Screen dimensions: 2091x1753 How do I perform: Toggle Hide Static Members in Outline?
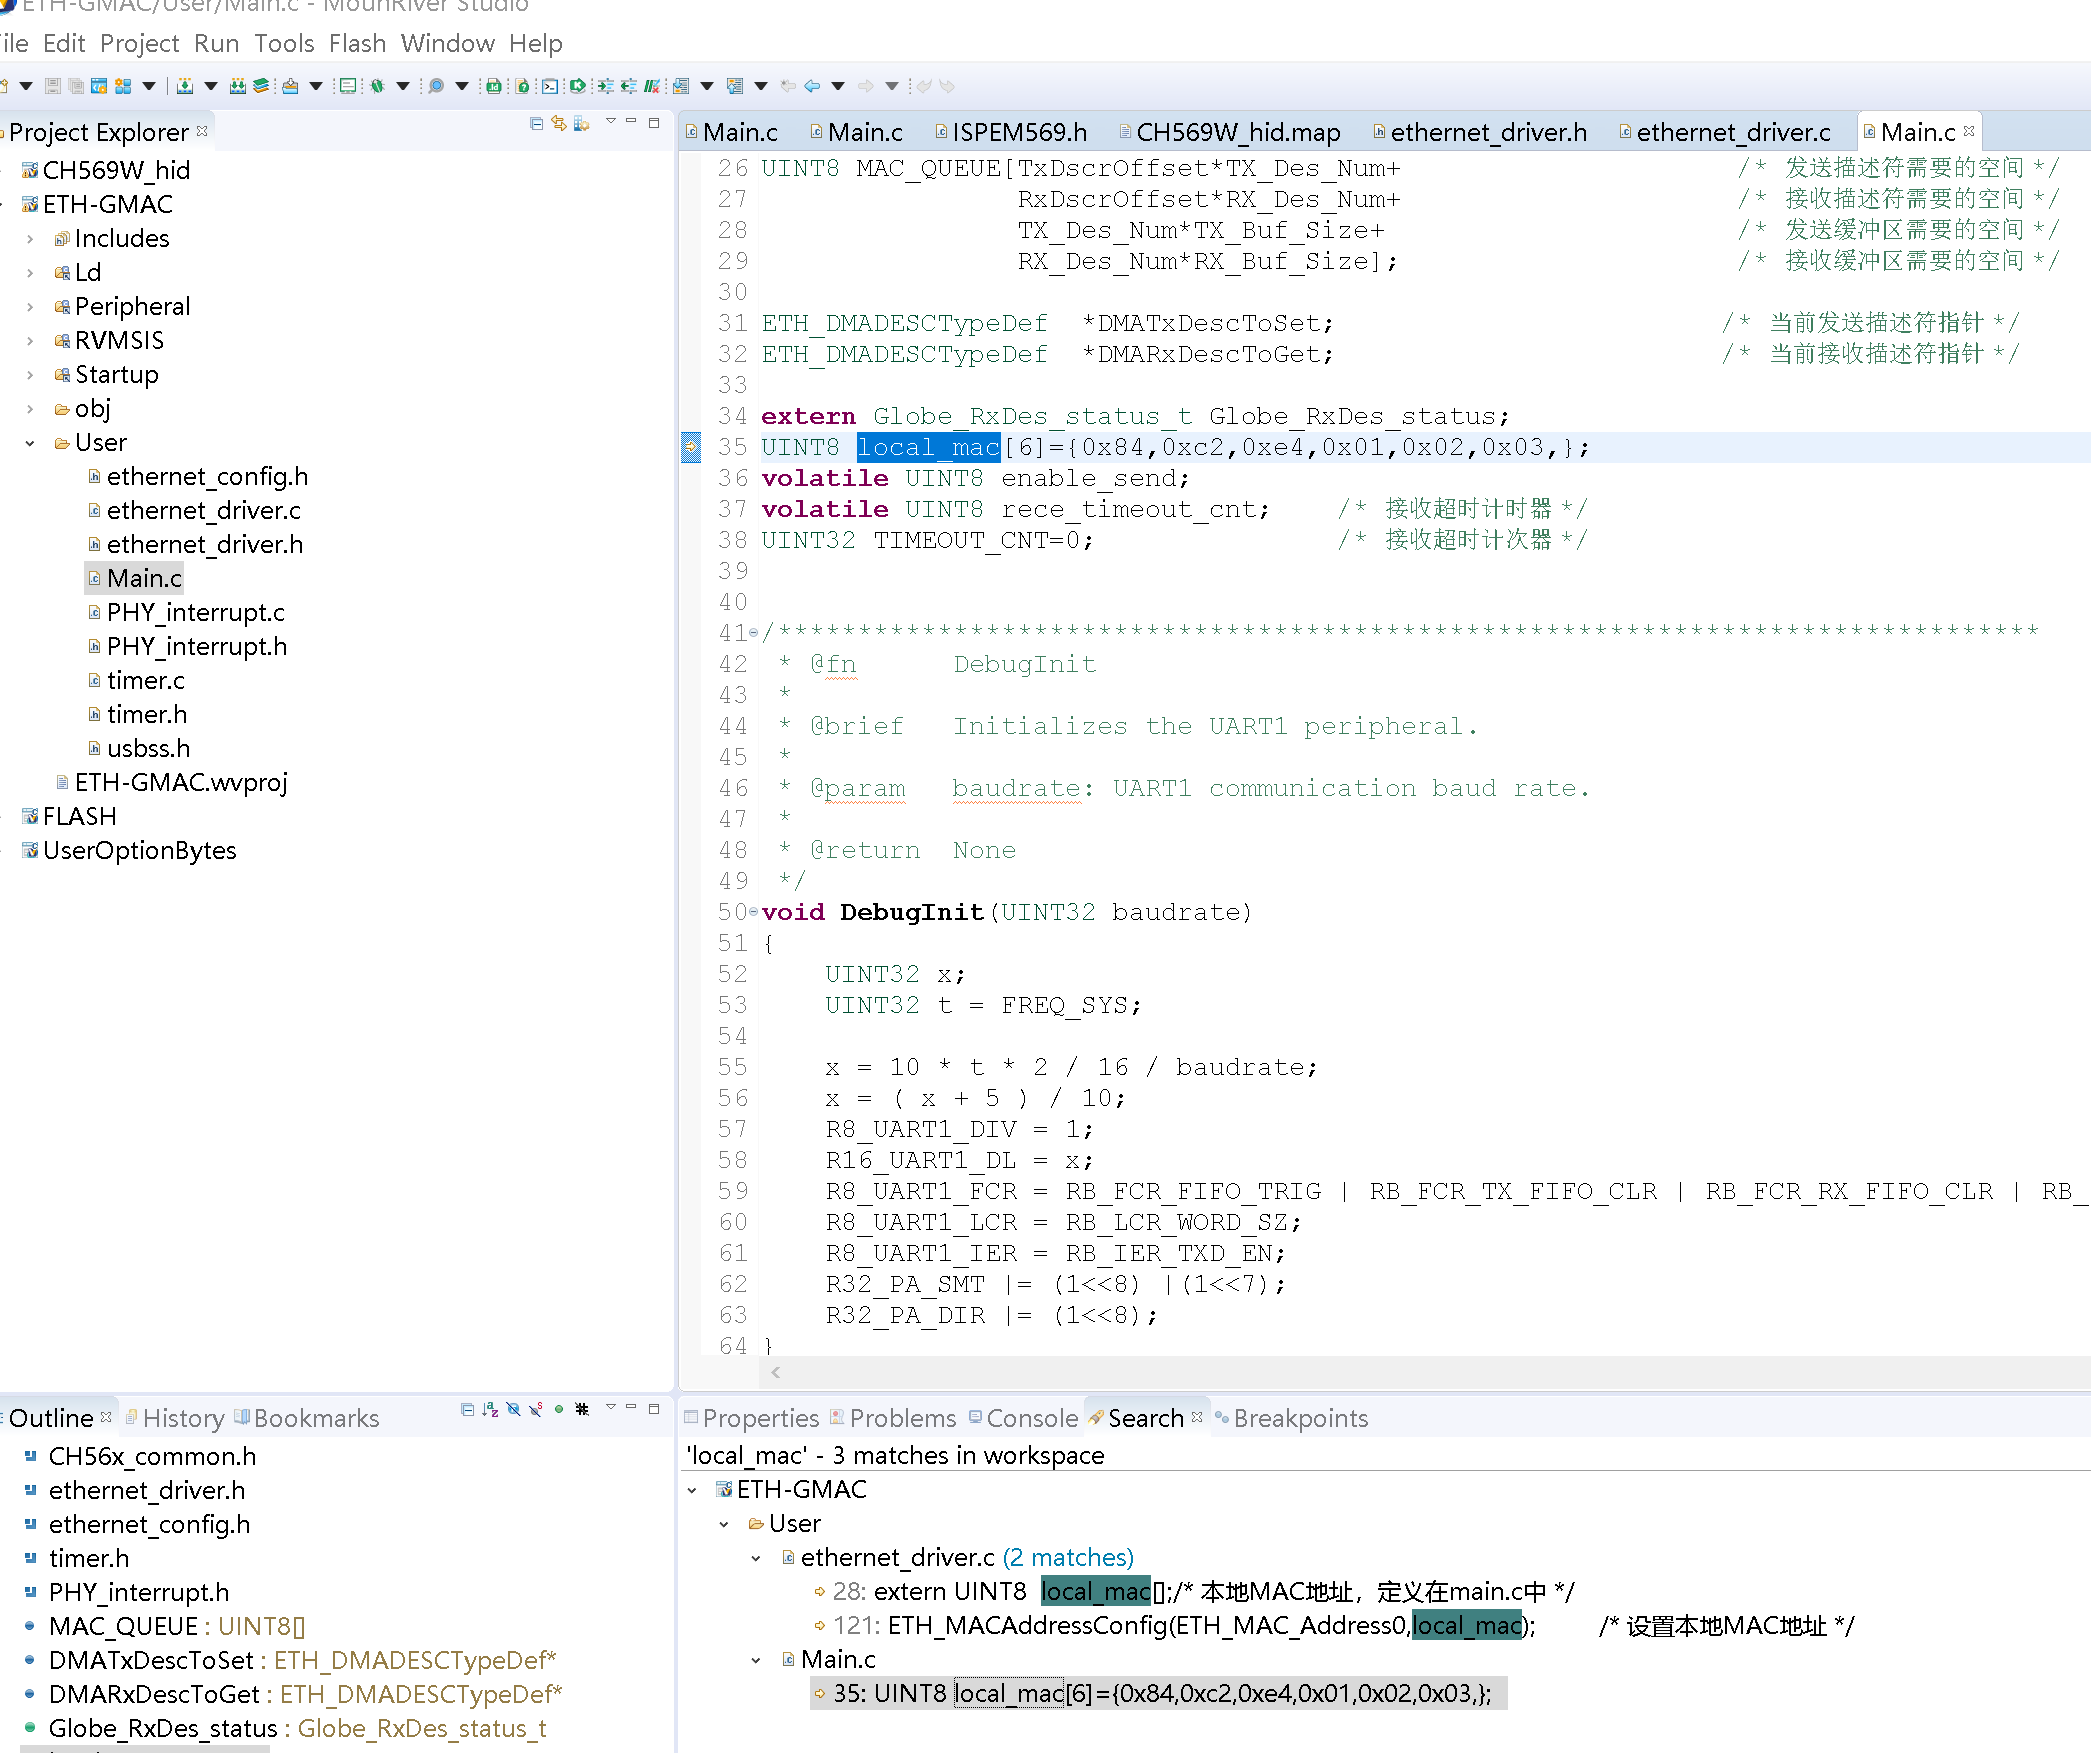(x=536, y=1410)
